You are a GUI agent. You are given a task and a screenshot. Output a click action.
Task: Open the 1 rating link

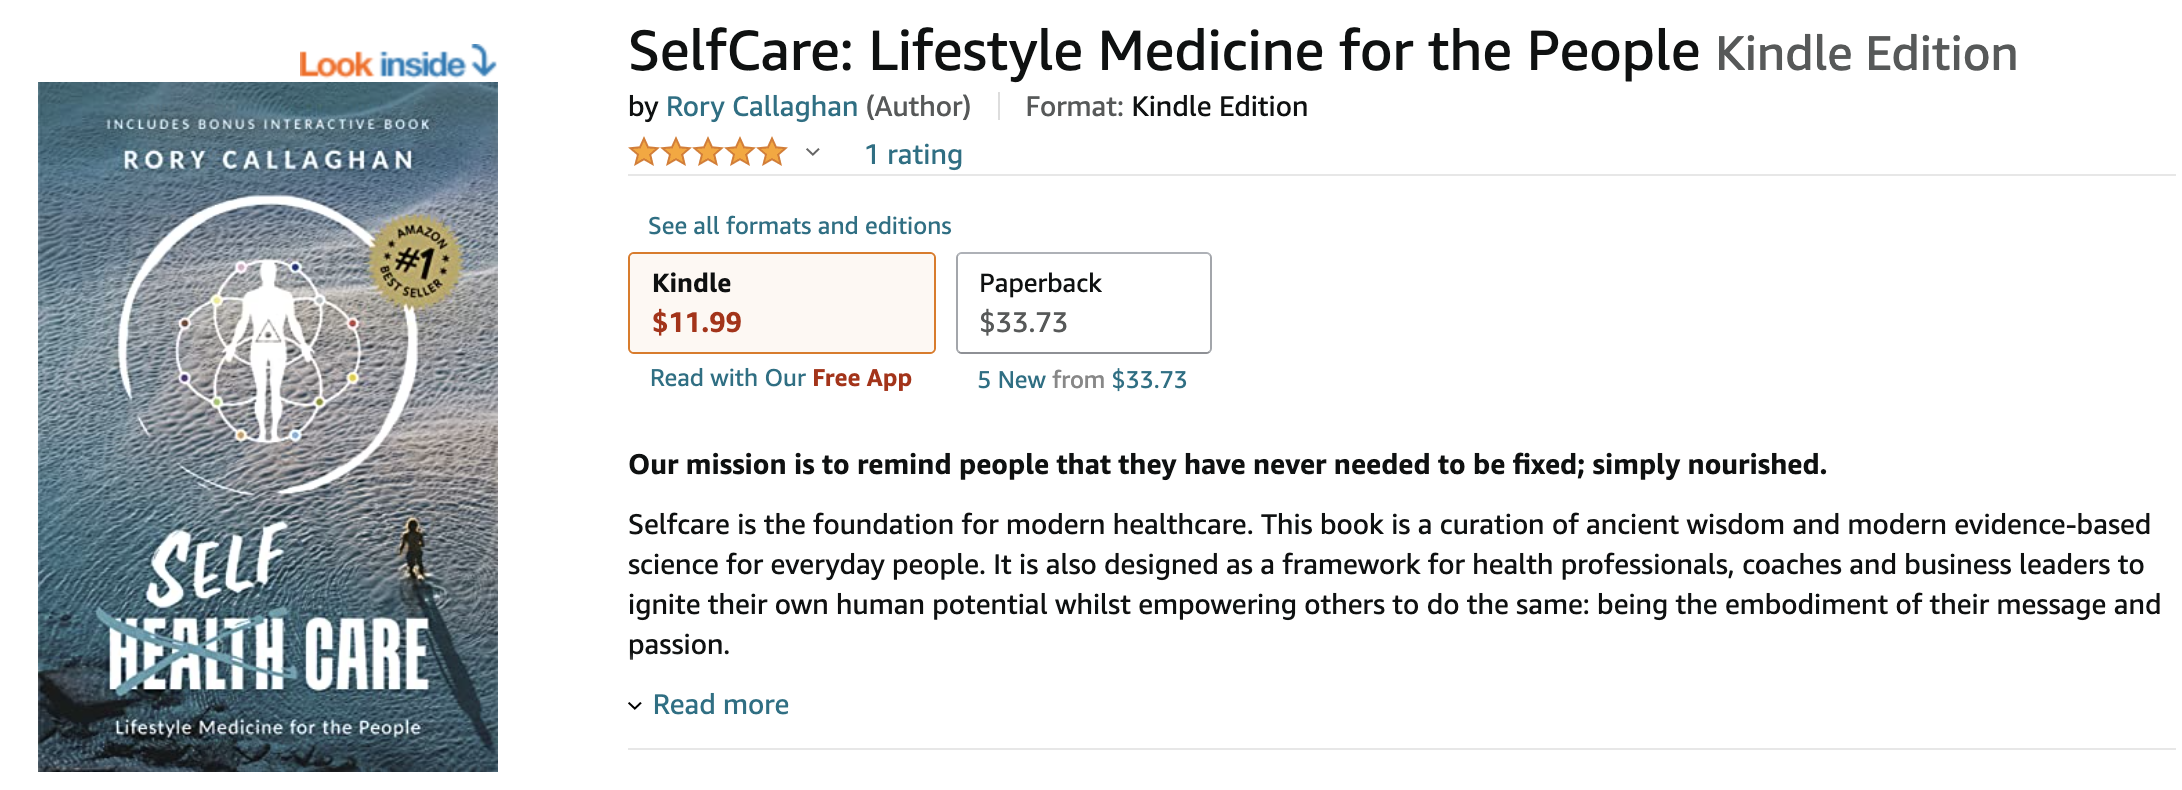[913, 154]
